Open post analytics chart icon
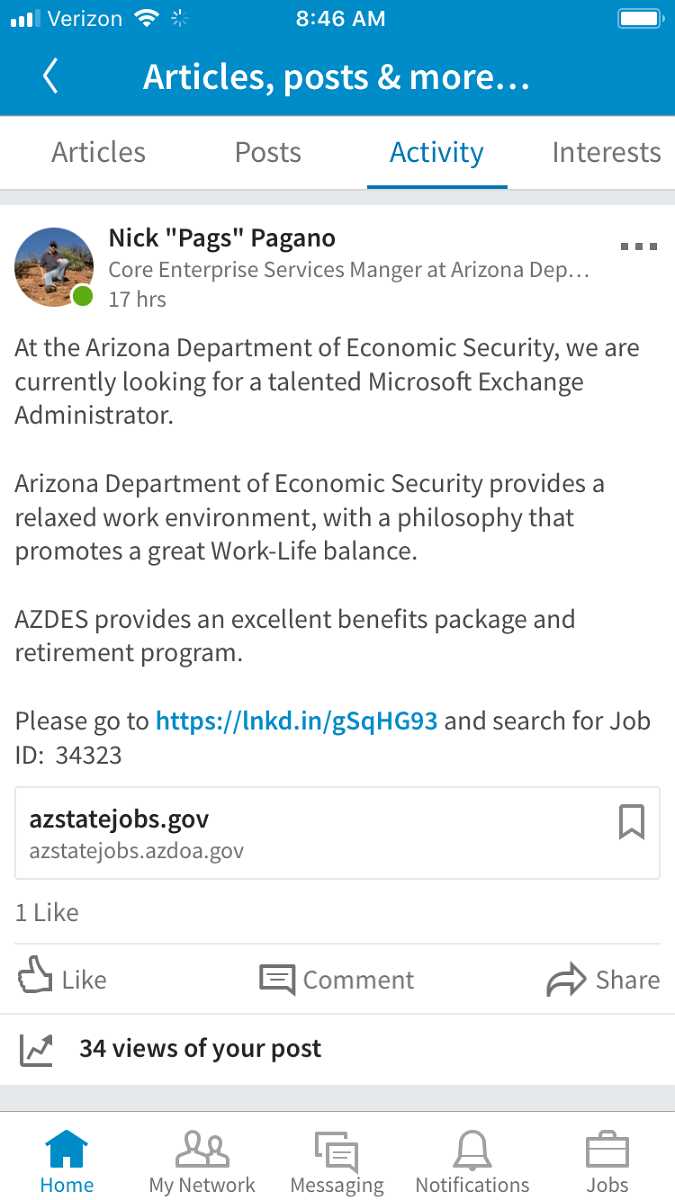The image size is (675, 1200). tap(37, 1049)
